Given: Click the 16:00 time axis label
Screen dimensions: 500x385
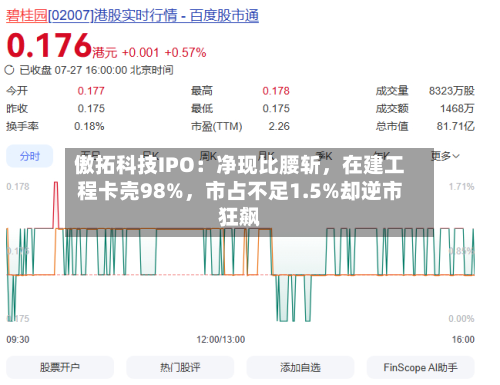Looking at the screenshot, I should pos(463,339).
